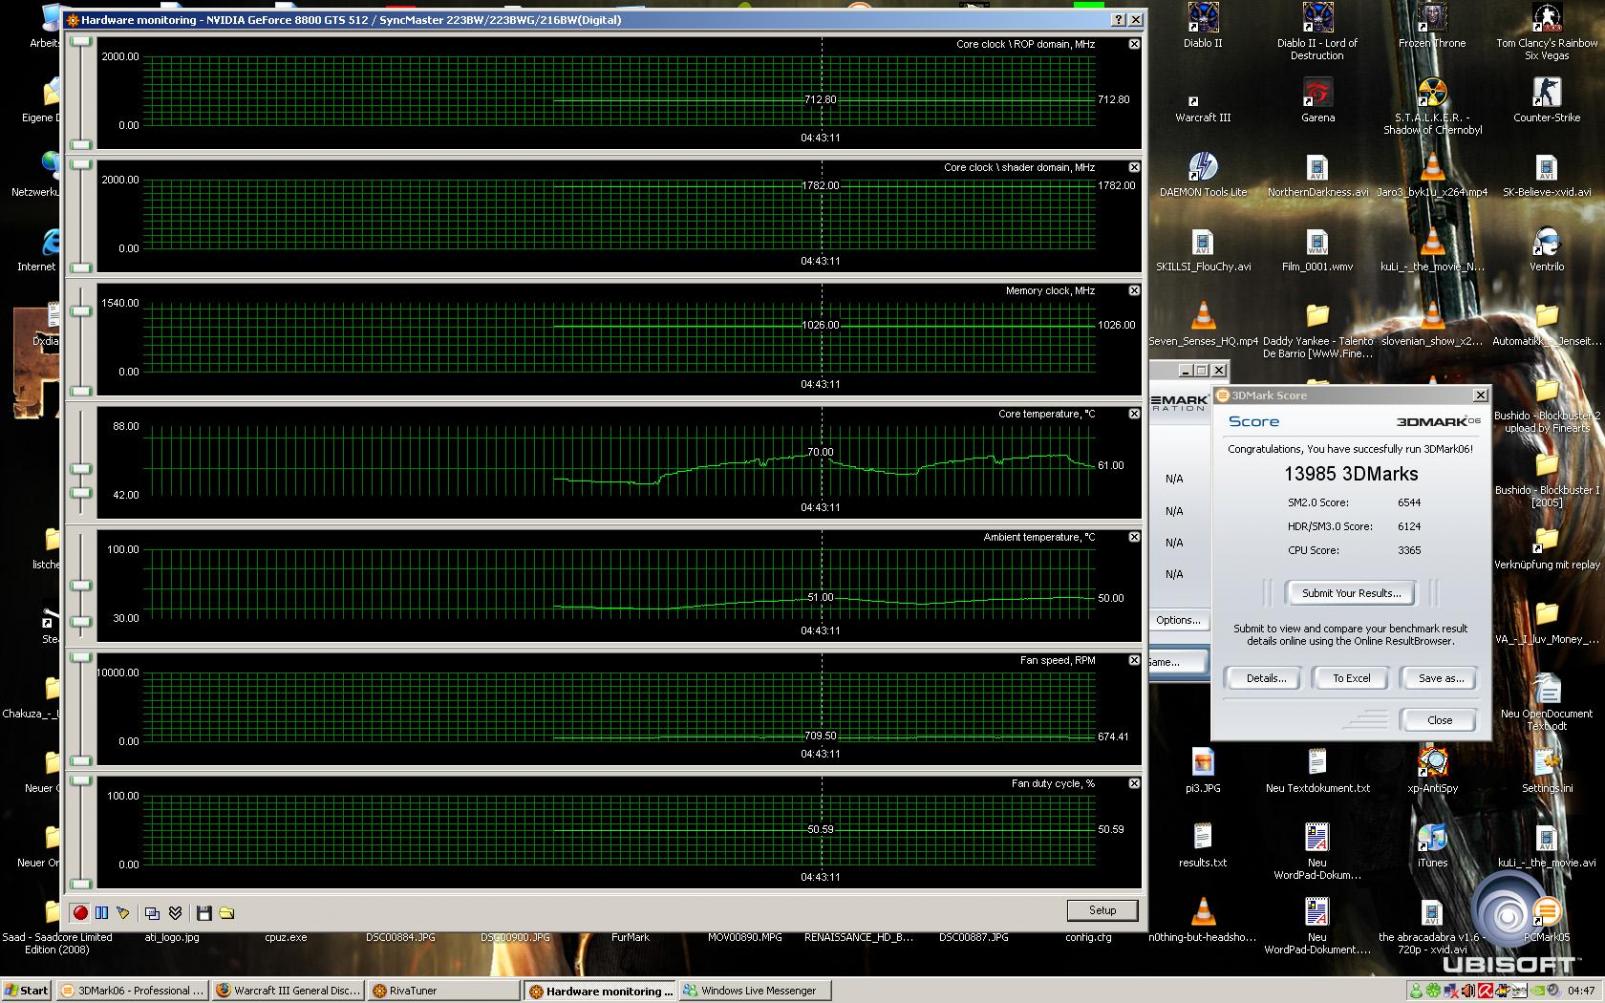Switch to 3DMark06 Professional taskbar button
Screen dimensions: 1605x1003
tap(132, 991)
